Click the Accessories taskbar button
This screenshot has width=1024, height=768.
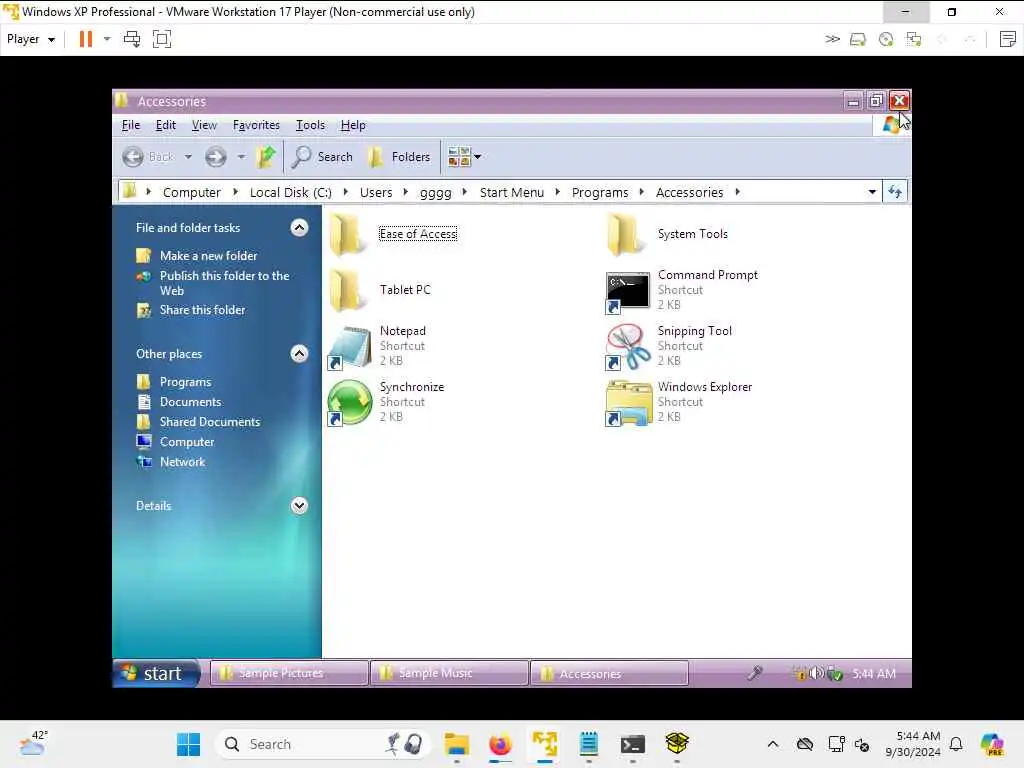609,673
